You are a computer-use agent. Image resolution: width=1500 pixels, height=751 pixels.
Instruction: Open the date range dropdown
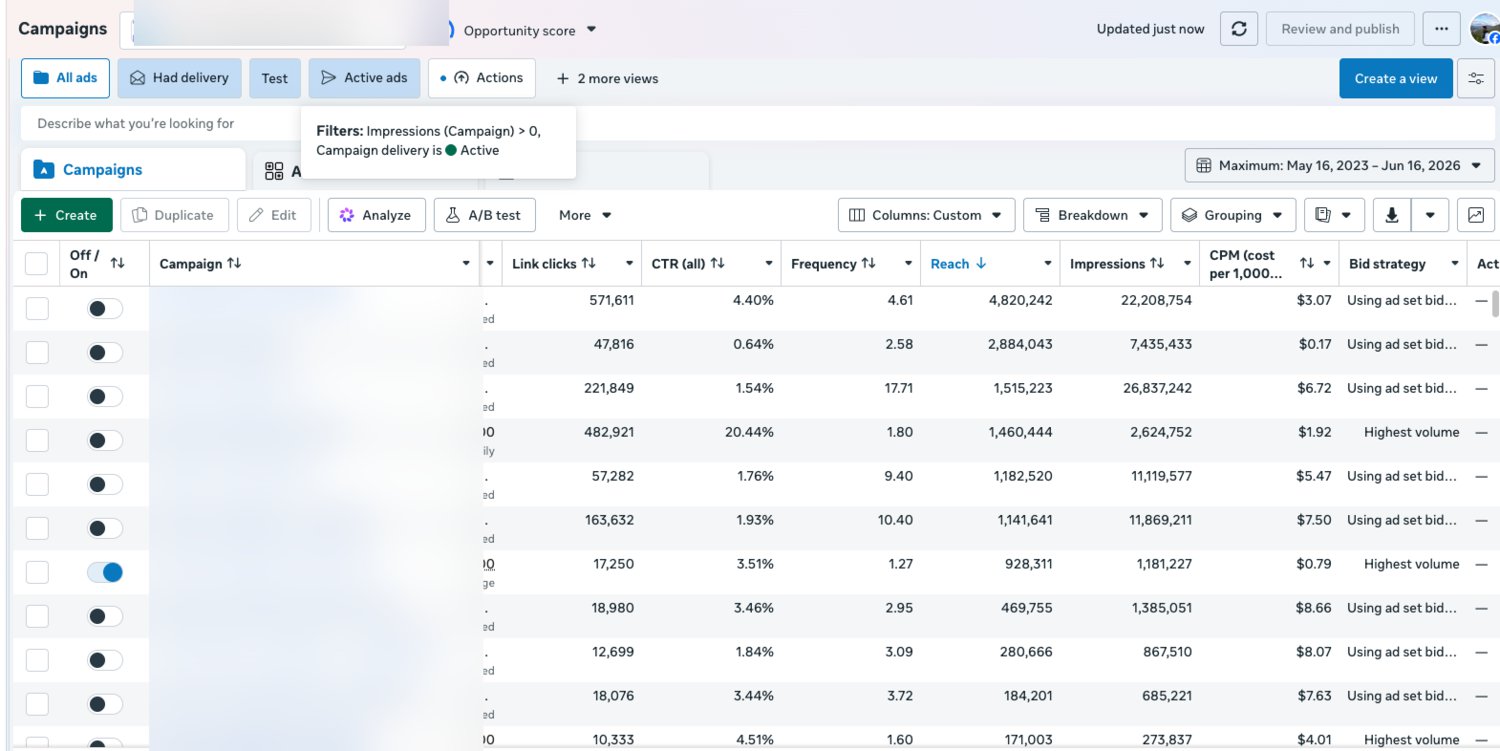(x=1340, y=166)
